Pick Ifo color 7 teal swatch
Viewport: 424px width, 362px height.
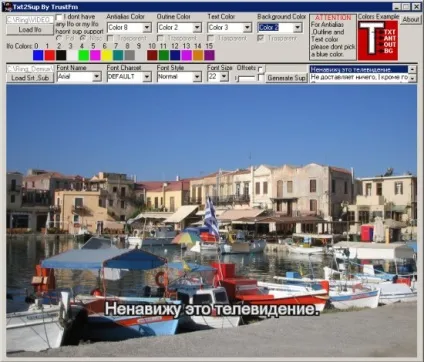[118, 55]
